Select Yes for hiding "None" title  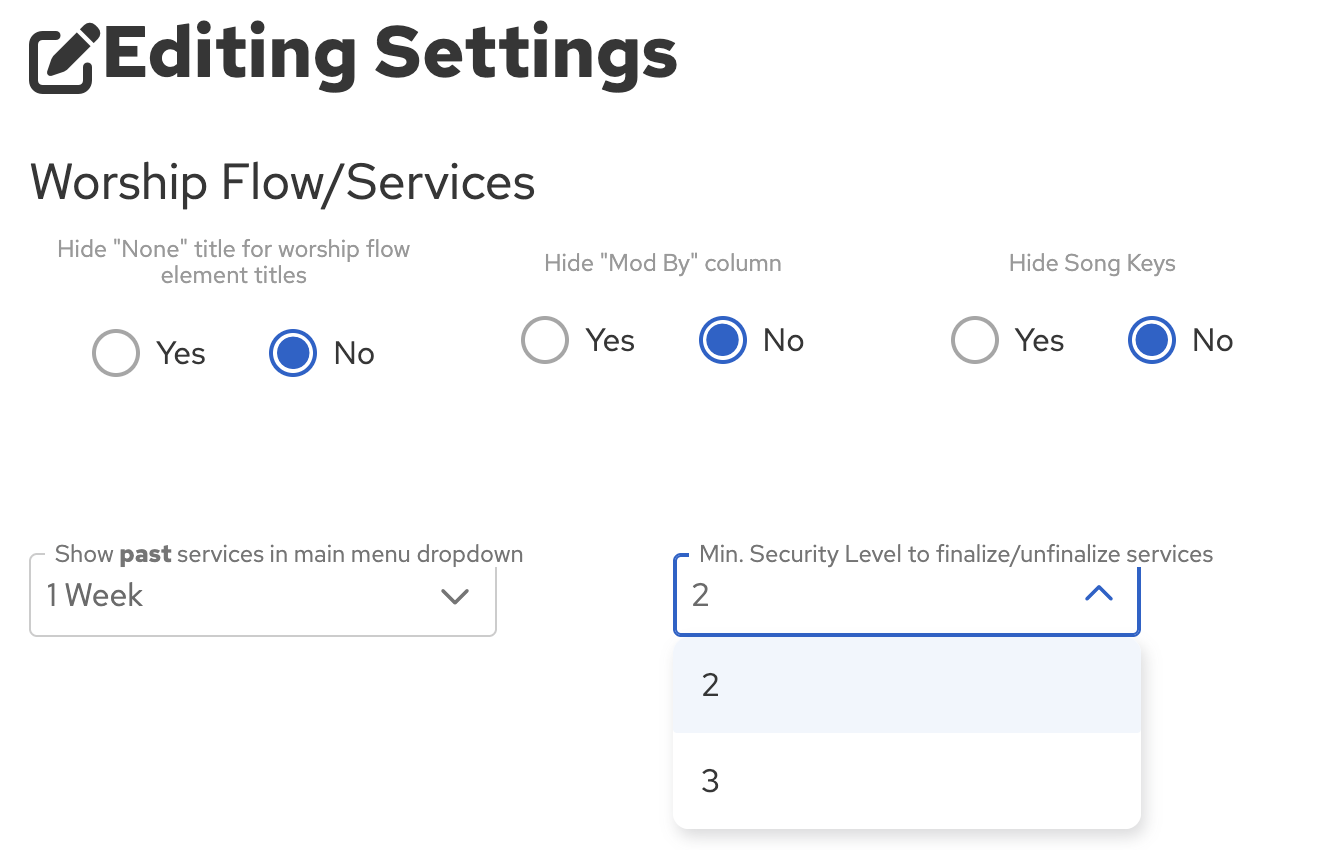(116, 354)
